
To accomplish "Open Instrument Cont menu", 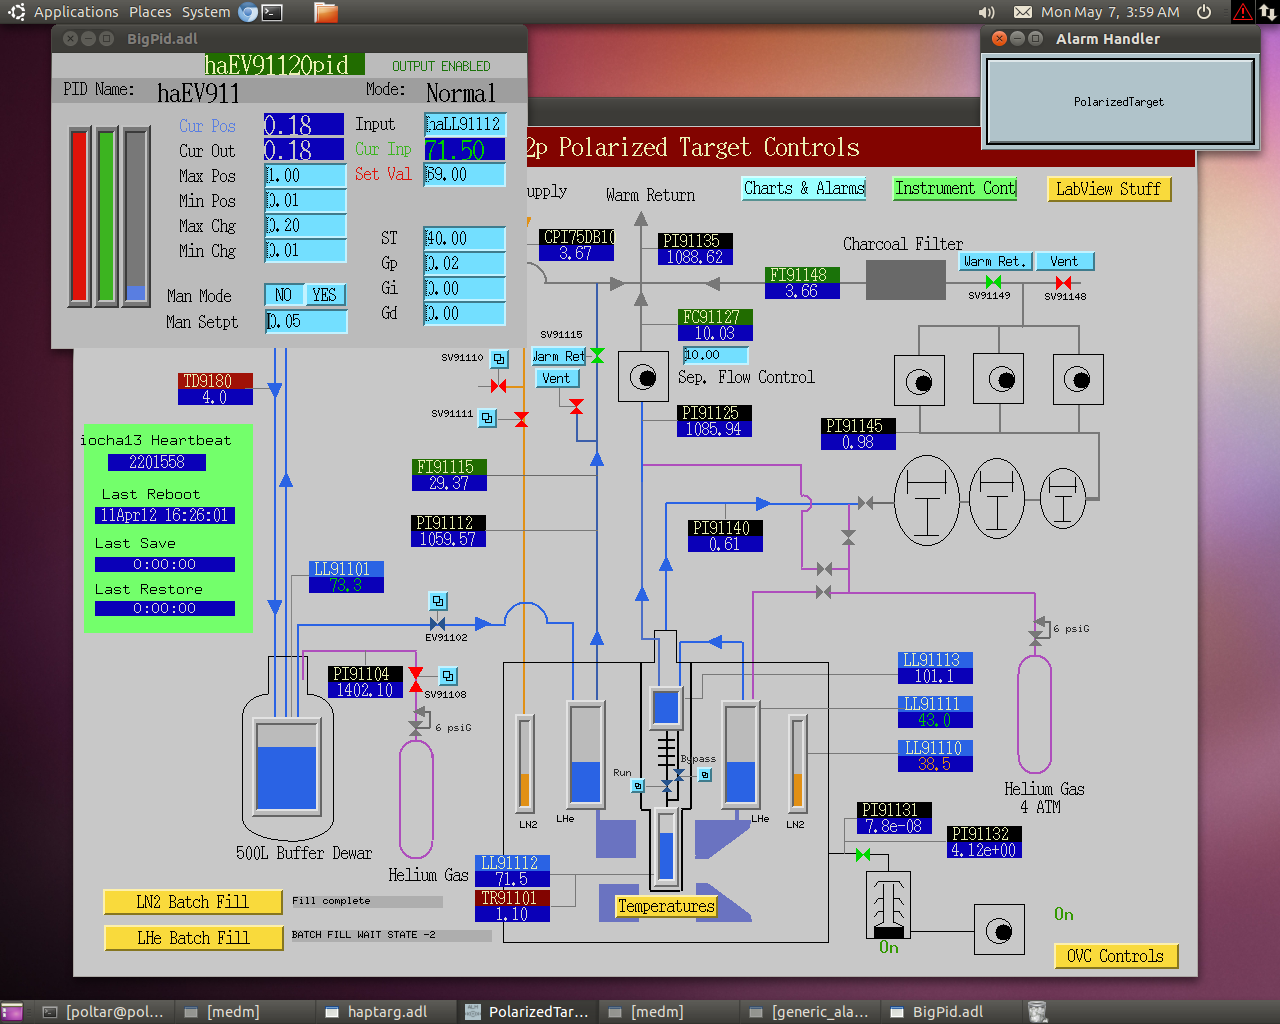I will [955, 188].
